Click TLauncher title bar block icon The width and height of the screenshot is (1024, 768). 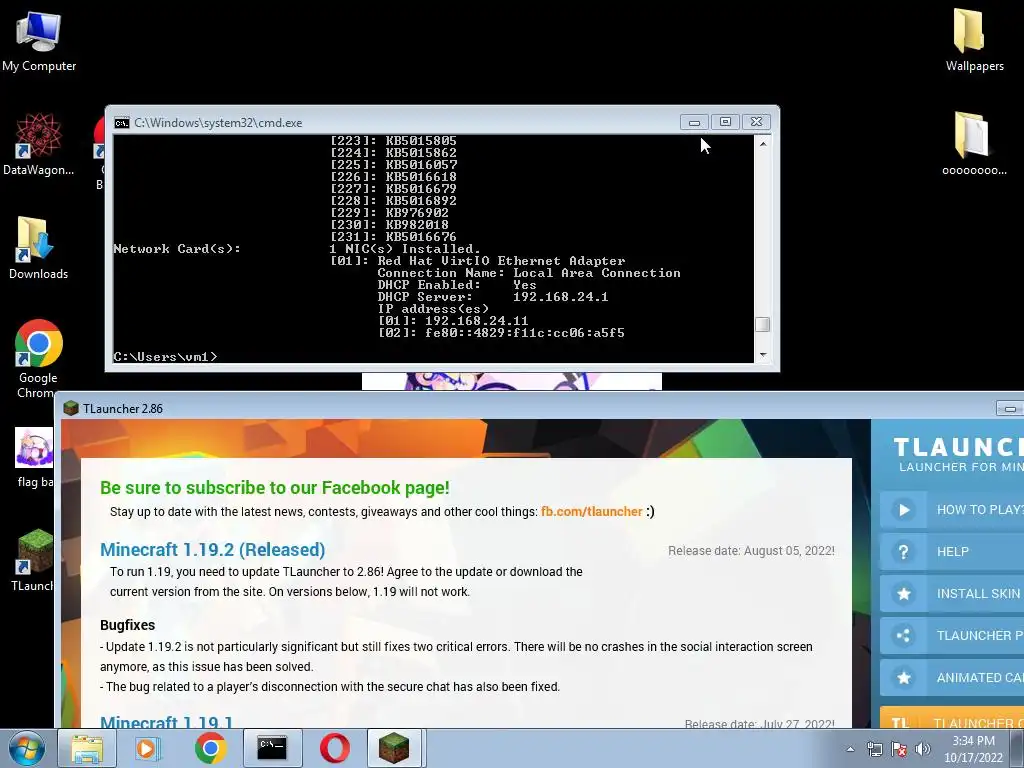[x=71, y=408]
